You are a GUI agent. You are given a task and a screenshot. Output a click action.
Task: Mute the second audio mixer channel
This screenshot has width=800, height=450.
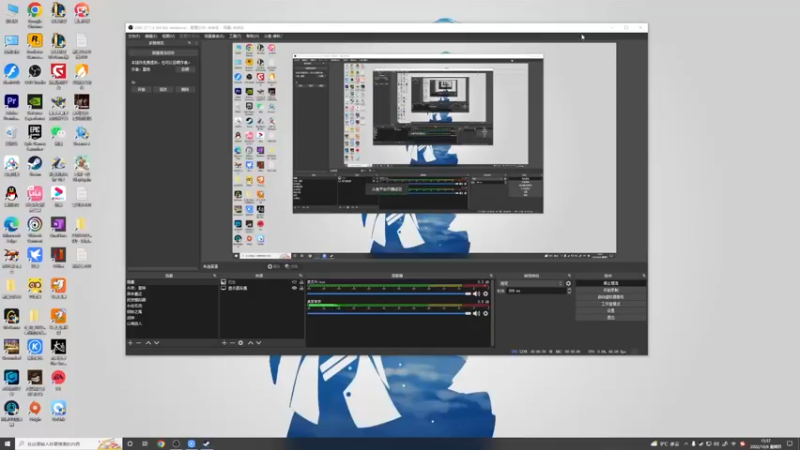(x=476, y=313)
